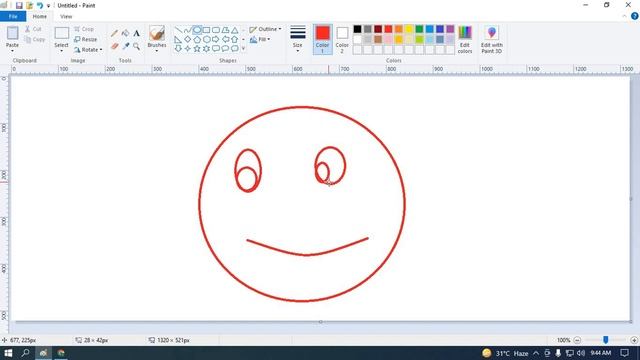Image resolution: width=640 pixels, height=360 pixels.
Task: Move the zoom slider handle
Action: (x=606, y=340)
